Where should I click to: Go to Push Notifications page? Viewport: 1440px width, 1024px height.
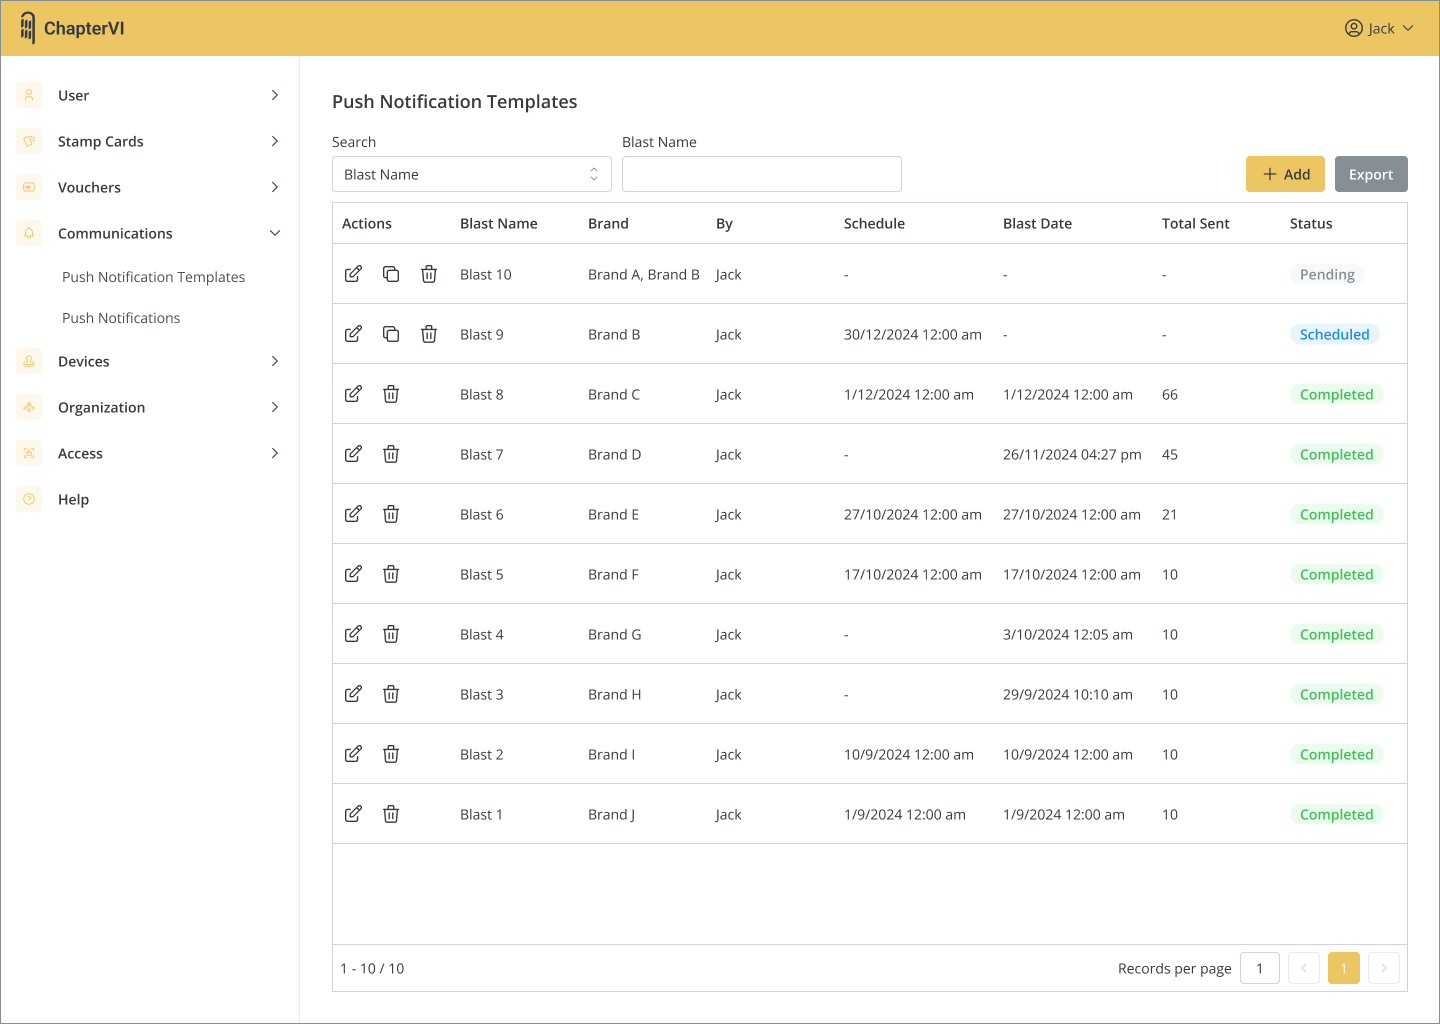tap(121, 318)
